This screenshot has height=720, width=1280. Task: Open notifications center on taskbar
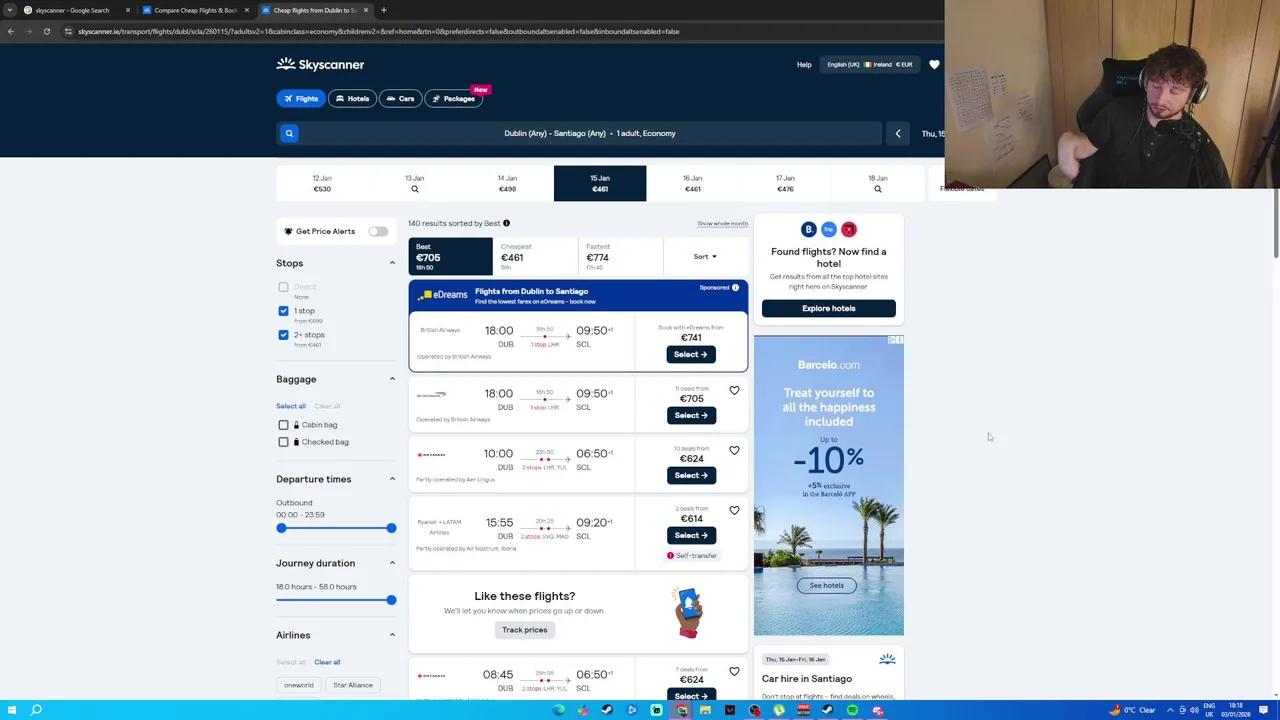(x=1264, y=710)
